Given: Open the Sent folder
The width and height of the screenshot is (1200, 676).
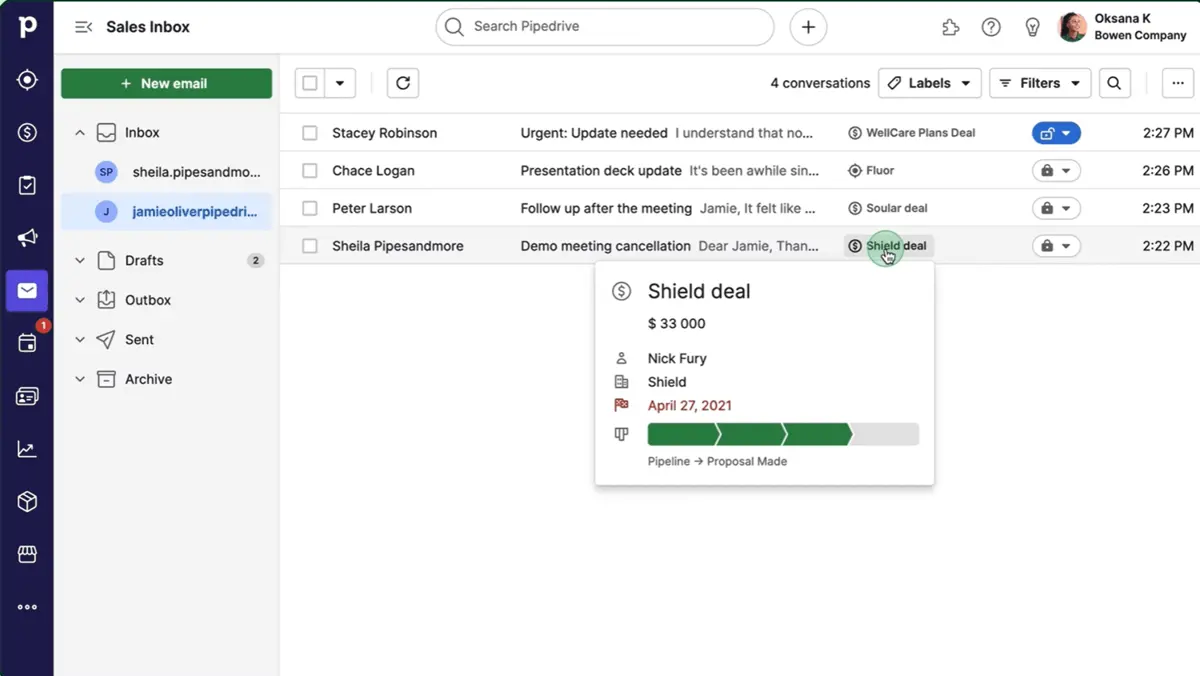Looking at the screenshot, I should [x=139, y=340].
